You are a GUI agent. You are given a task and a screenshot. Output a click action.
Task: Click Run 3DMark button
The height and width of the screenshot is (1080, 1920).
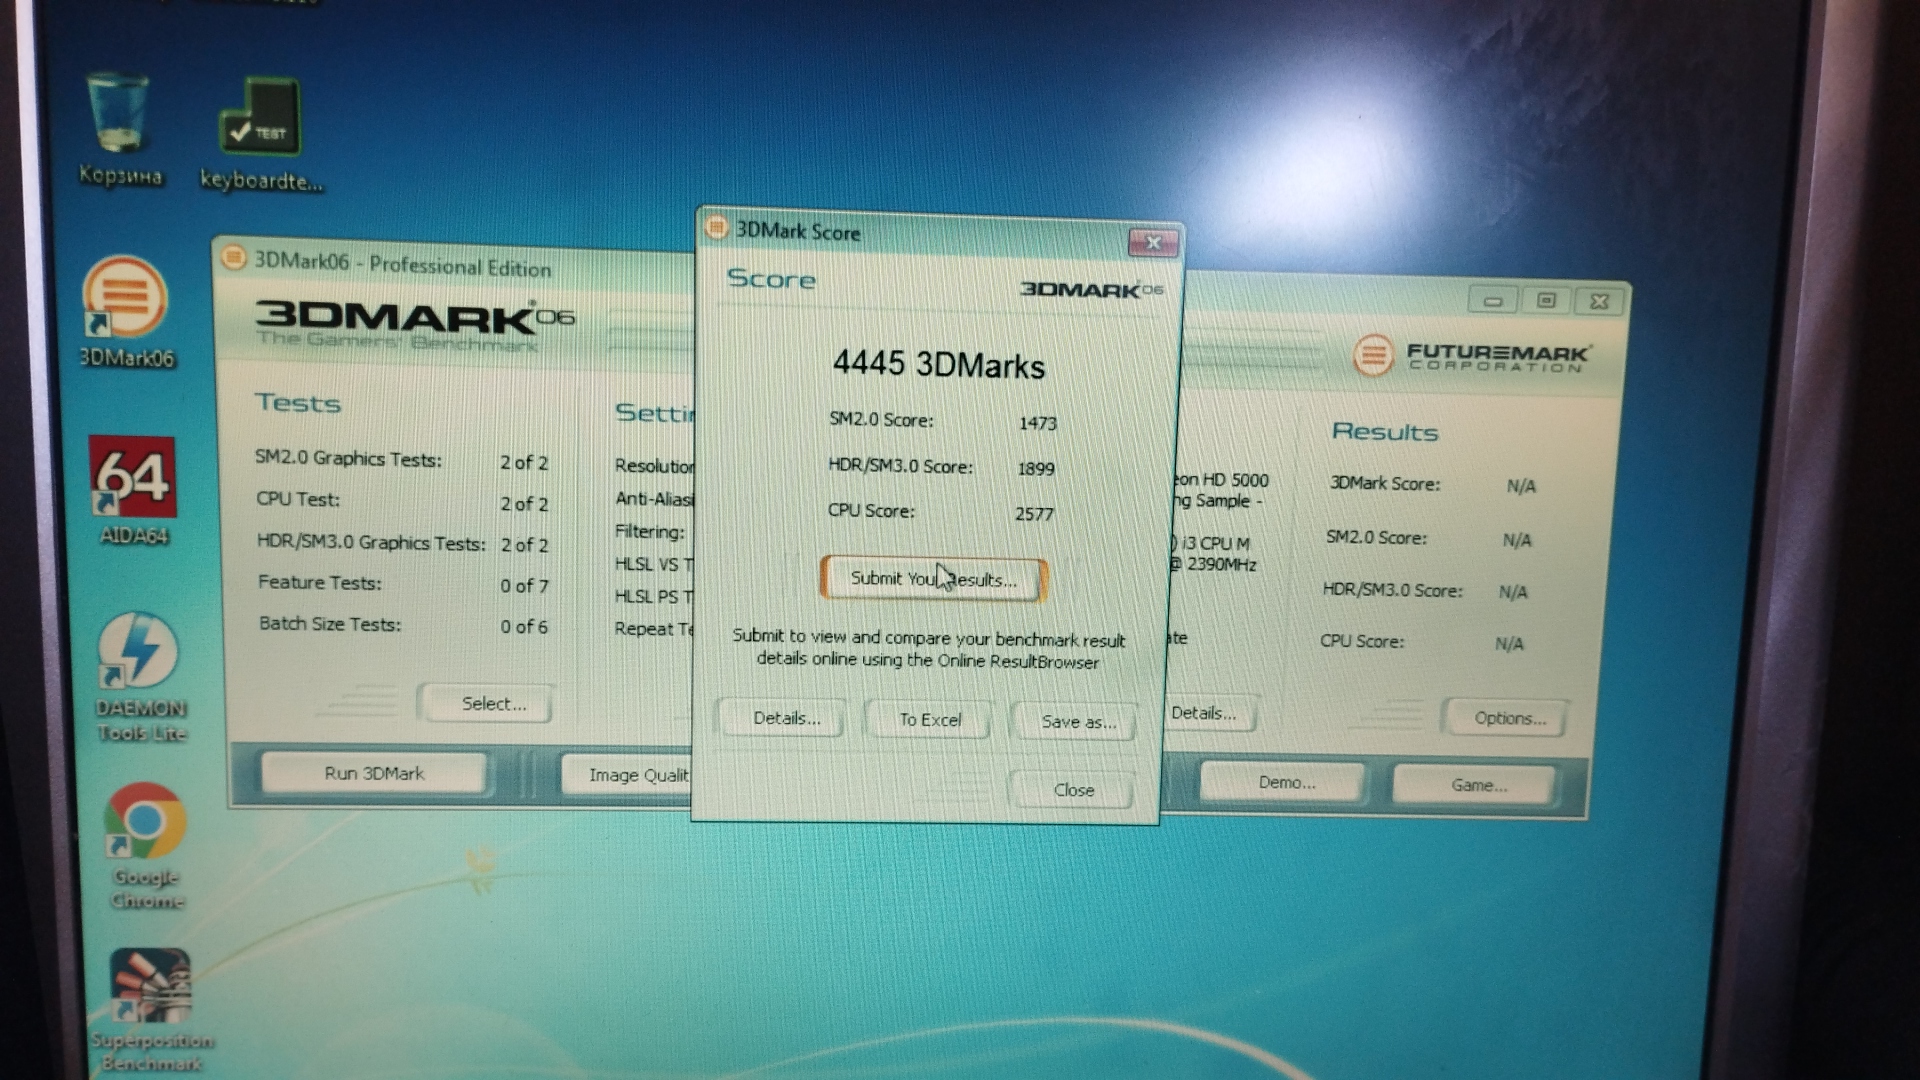(374, 773)
